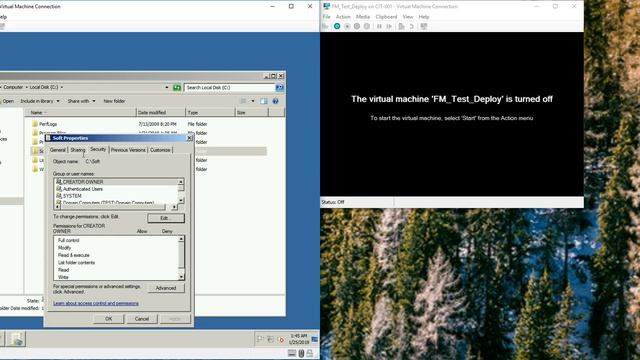
Task: Switch to the General tab in Soft Properties
Action: 58,150
